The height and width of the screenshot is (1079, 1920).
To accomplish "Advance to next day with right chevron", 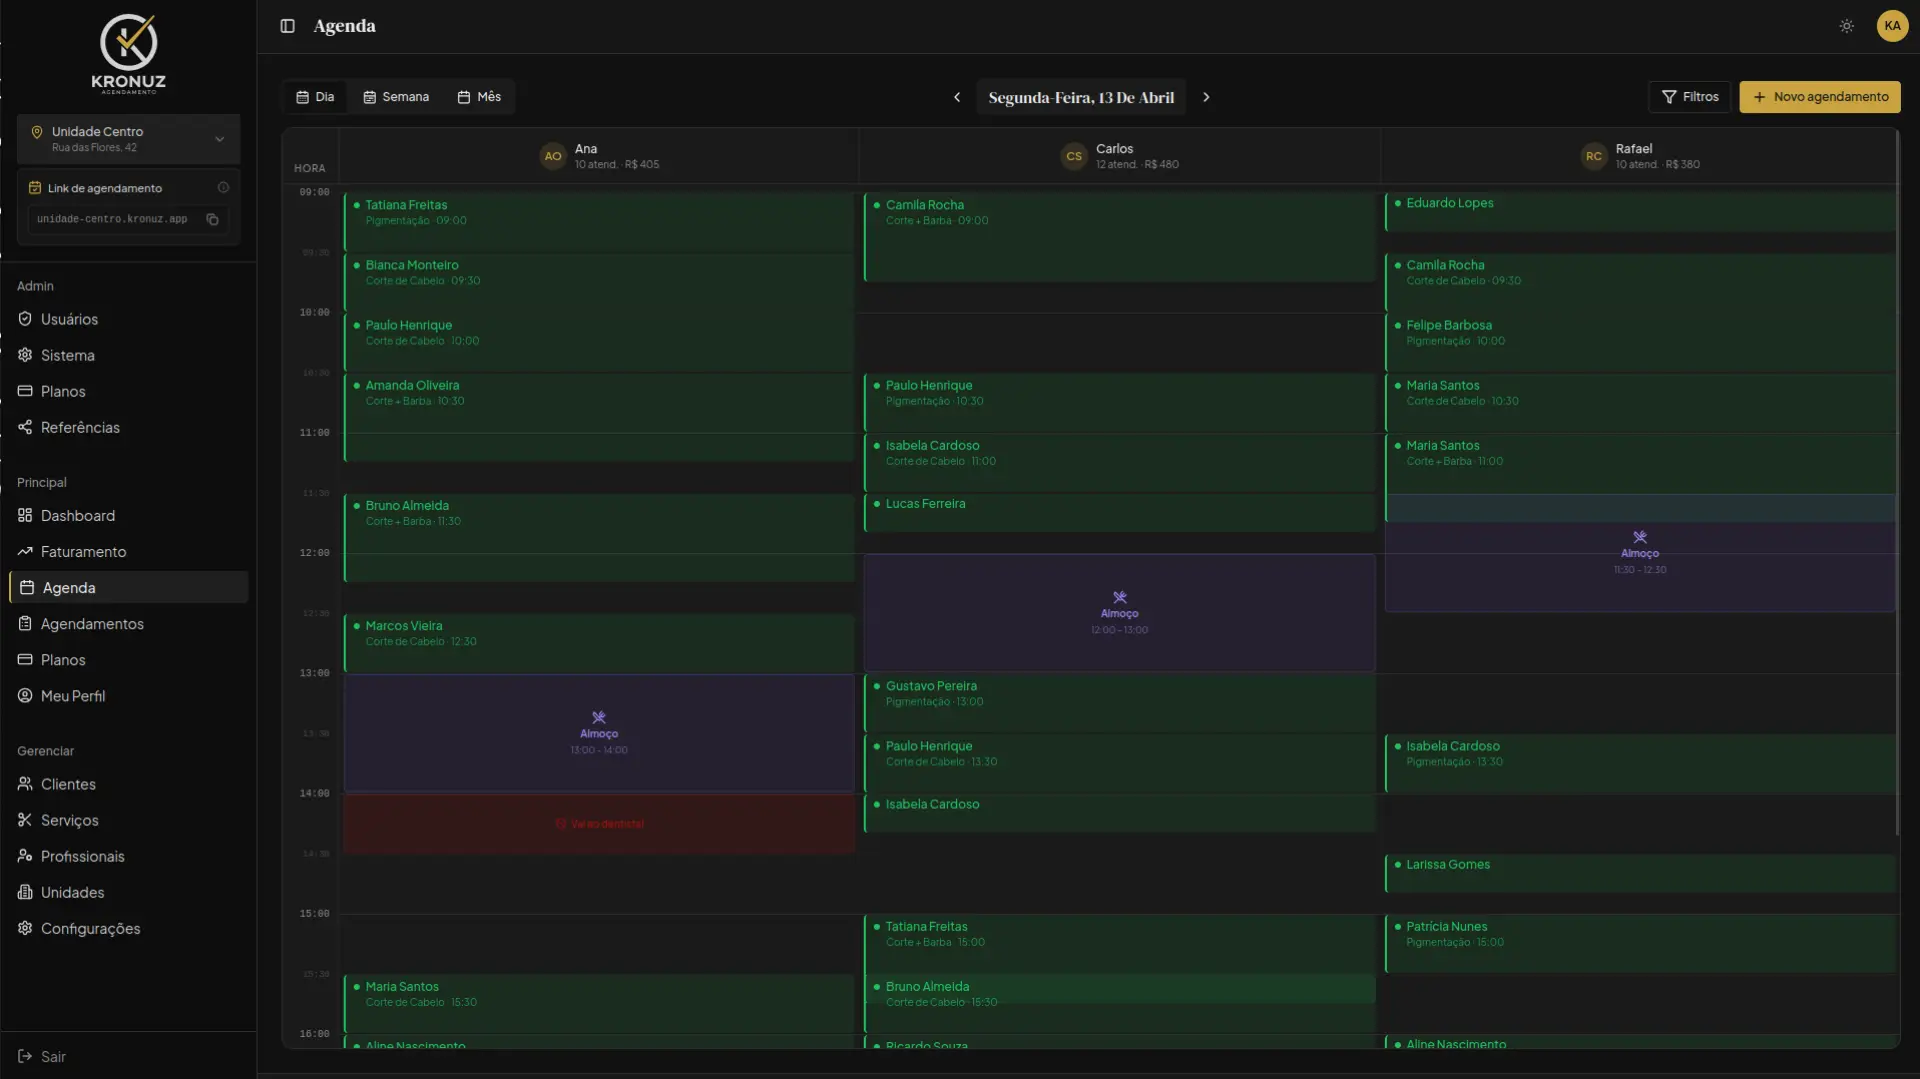I will pyautogui.click(x=1206, y=97).
